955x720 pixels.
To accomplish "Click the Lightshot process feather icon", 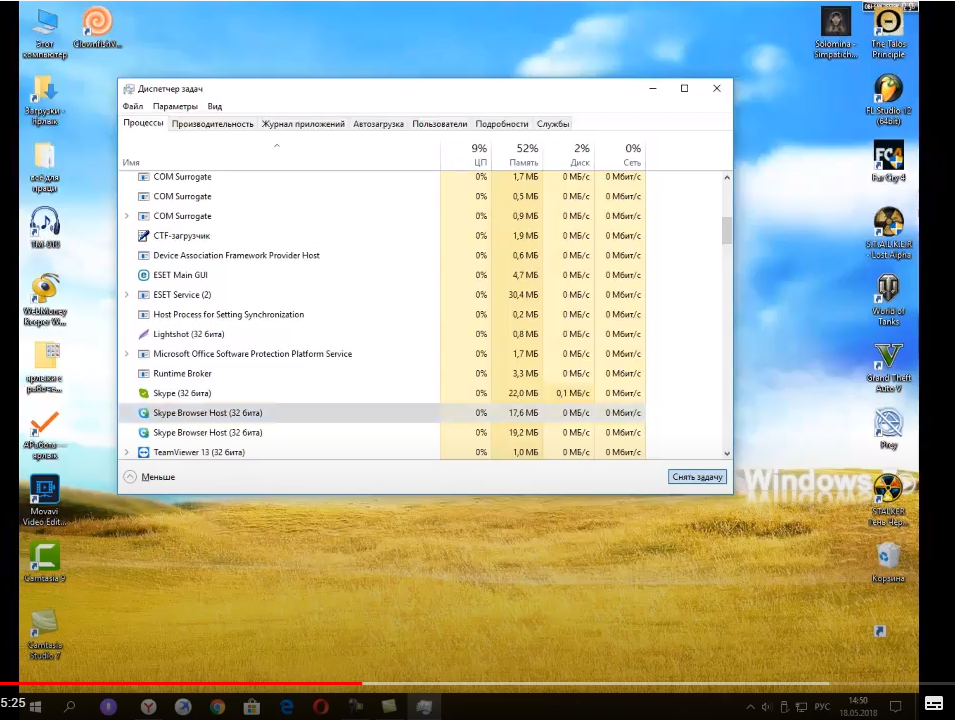I will [144, 334].
